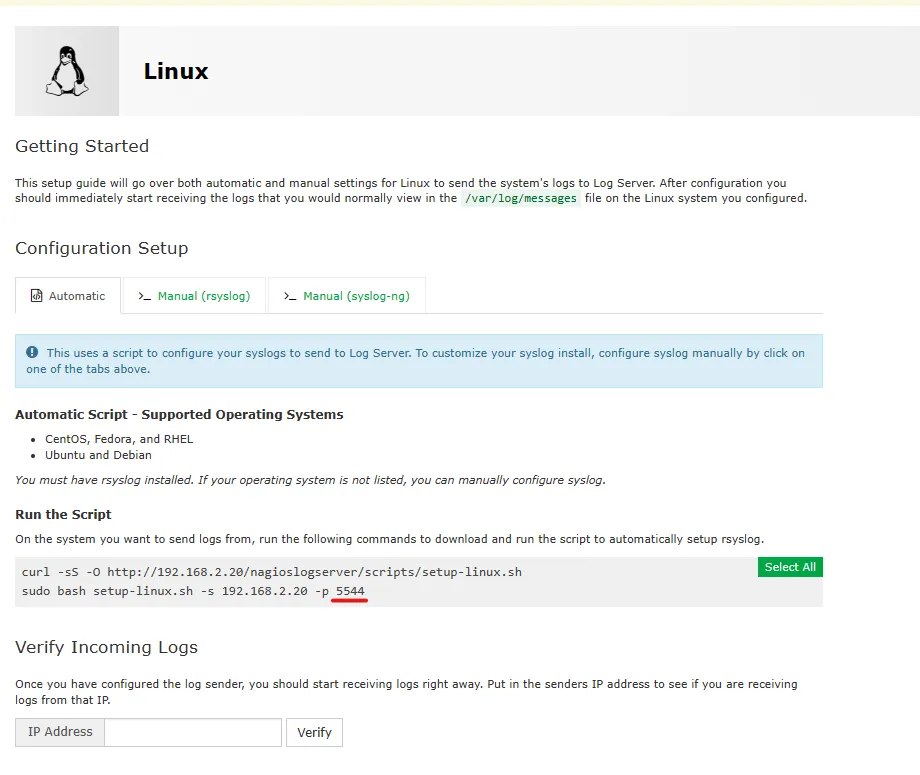Click the Automatic Script - Supported Operating Systems heading
The image size is (920, 775).
[x=179, y=414]
